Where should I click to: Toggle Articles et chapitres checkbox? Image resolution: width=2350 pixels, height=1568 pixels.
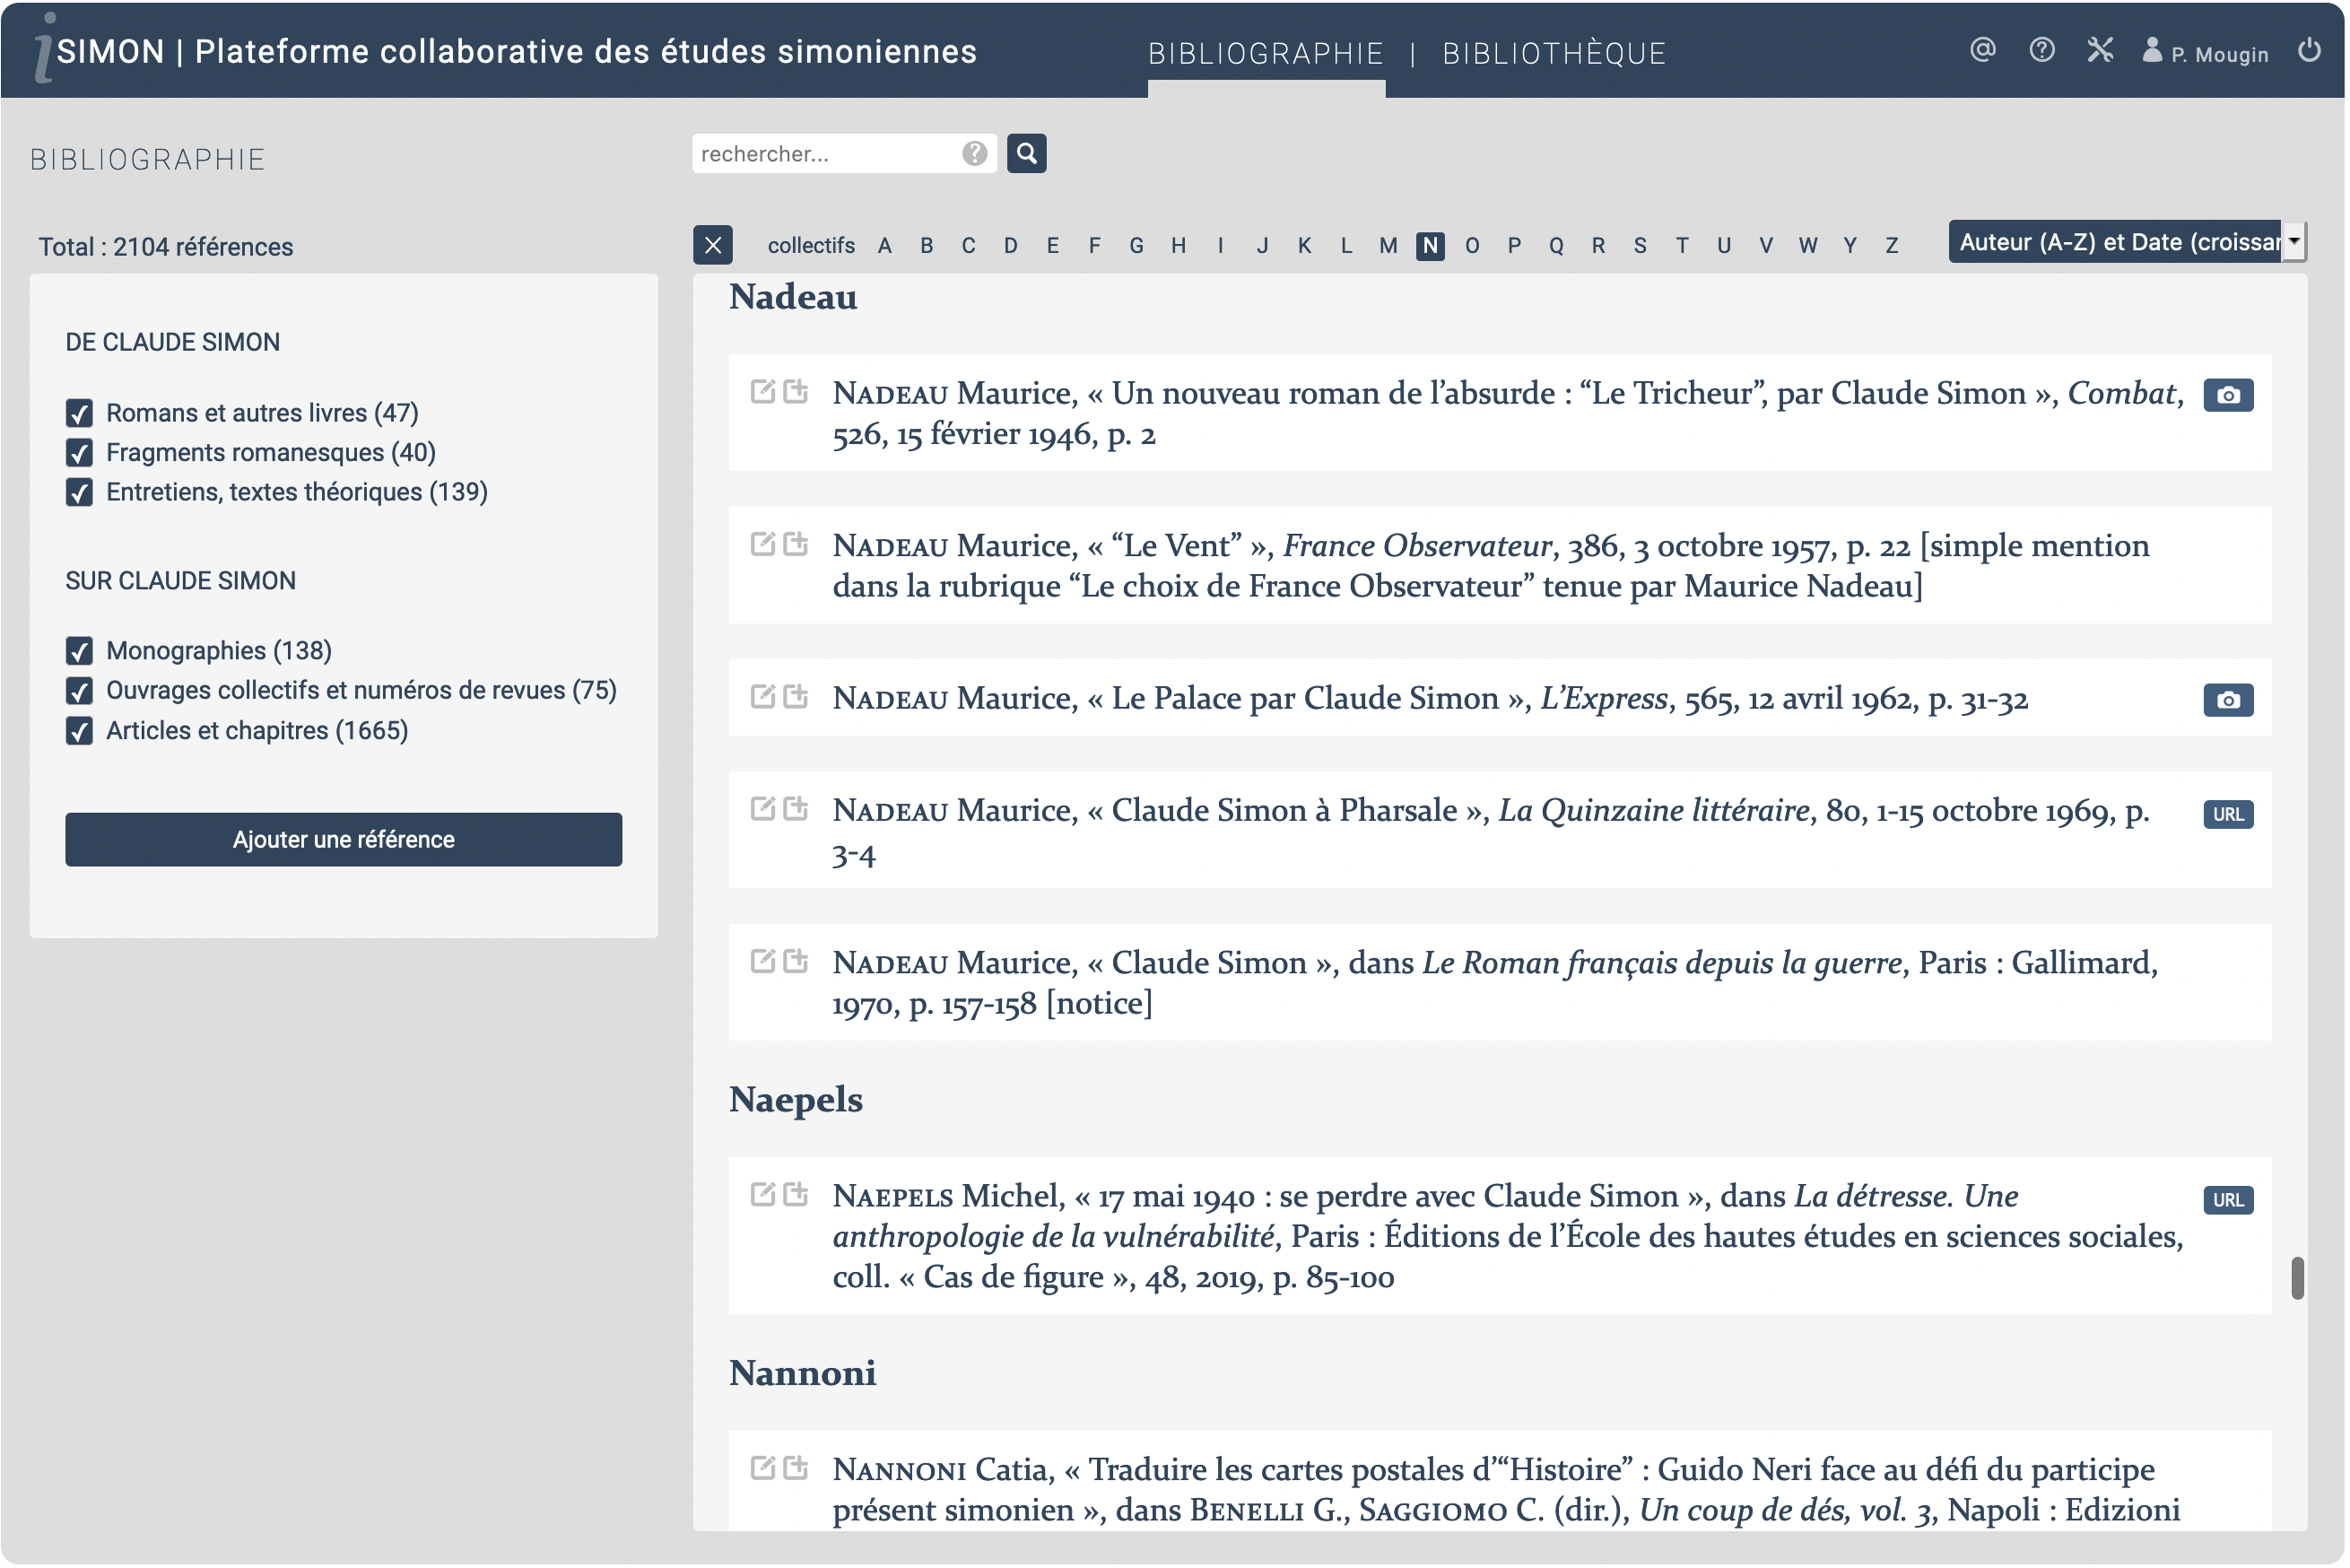pos(79,732)
